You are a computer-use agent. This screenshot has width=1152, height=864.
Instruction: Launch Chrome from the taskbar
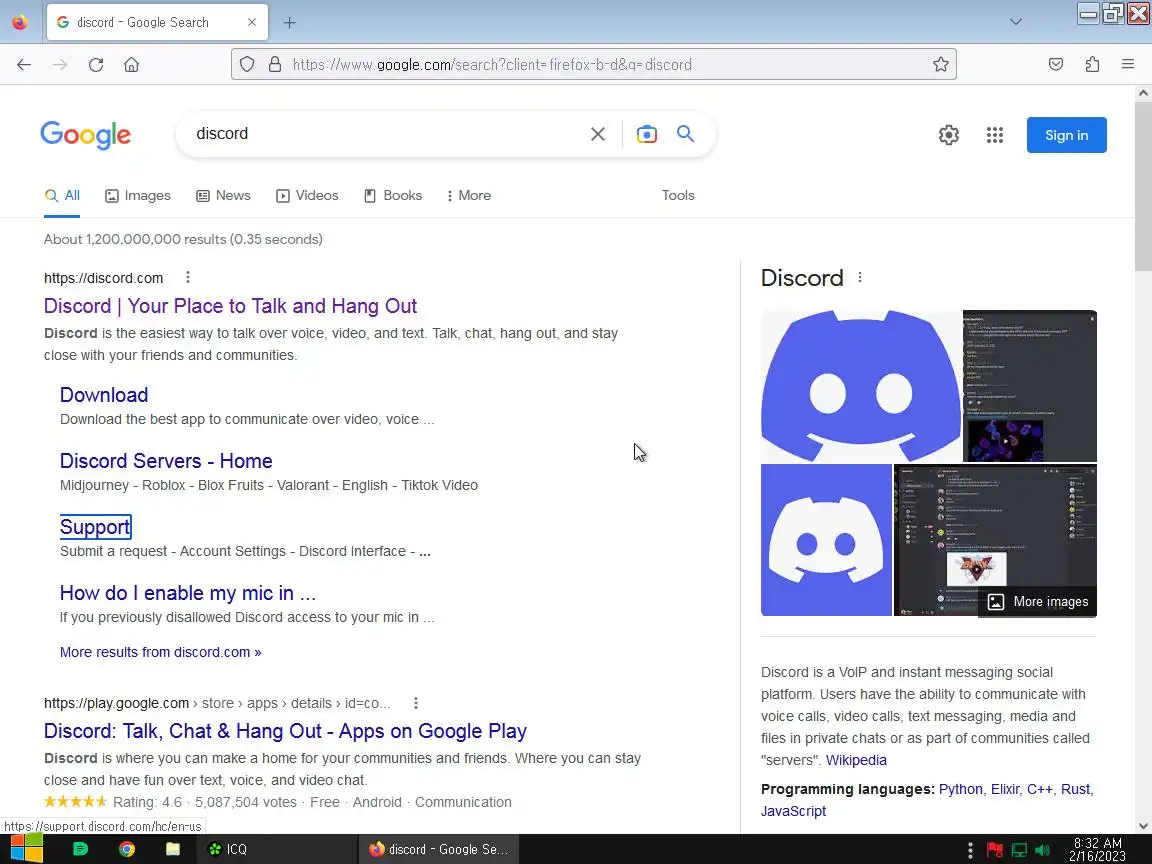127,849
